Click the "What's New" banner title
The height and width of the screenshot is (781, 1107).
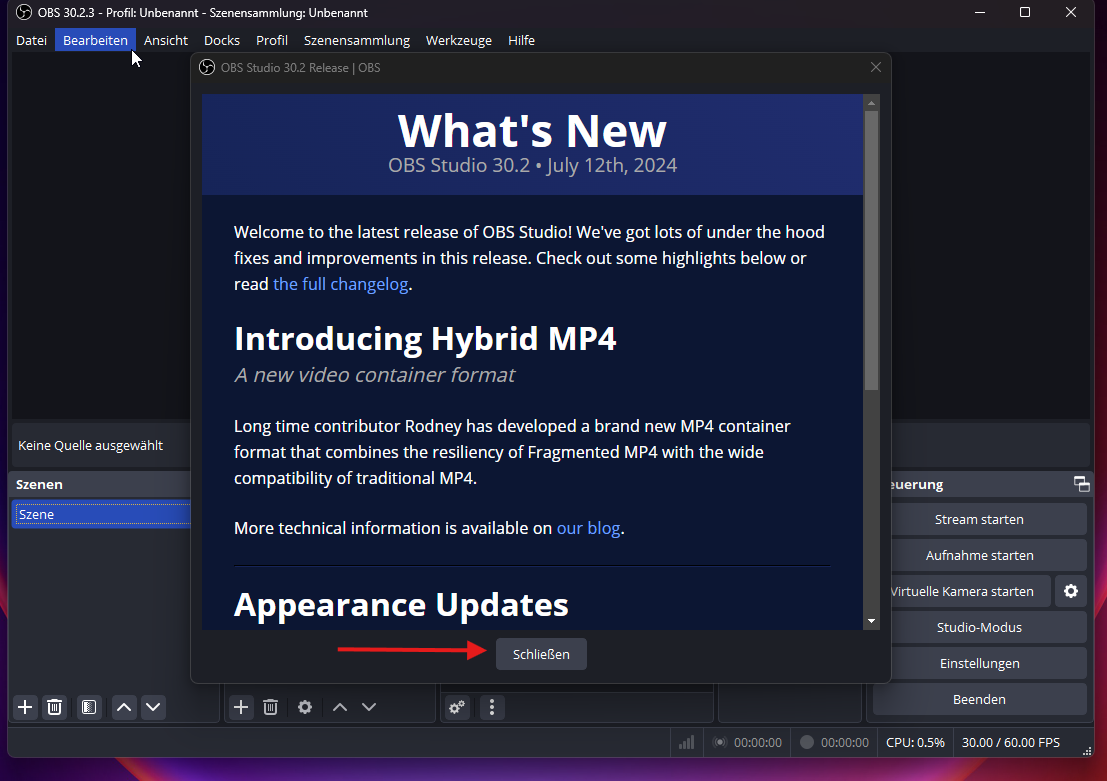(532, 130)
